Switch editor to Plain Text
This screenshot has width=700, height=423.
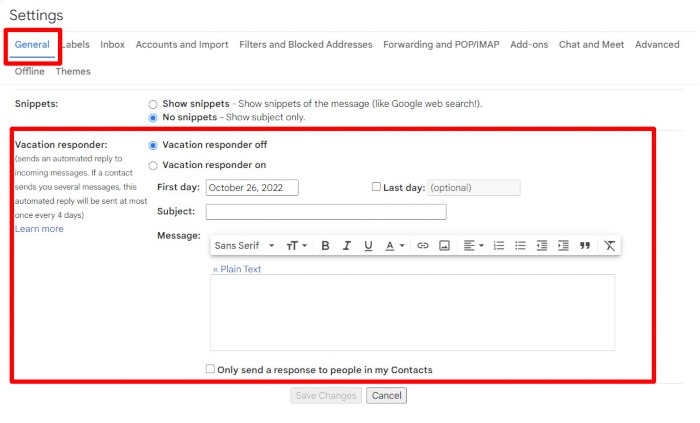pos(237,269)
